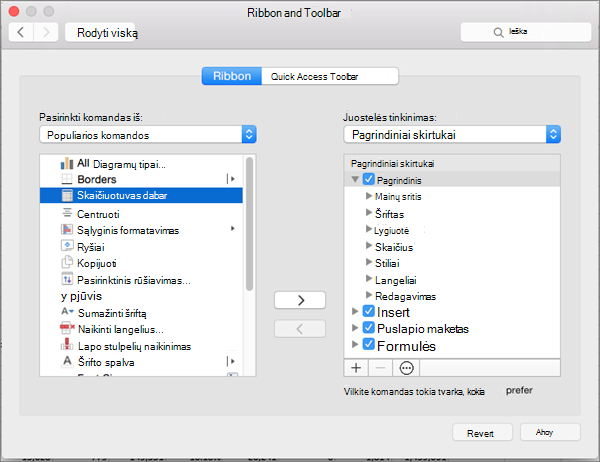The height and width of the screenshot is (462, 600).
Task: Click the Revert button
Action: tap(482, 433)
